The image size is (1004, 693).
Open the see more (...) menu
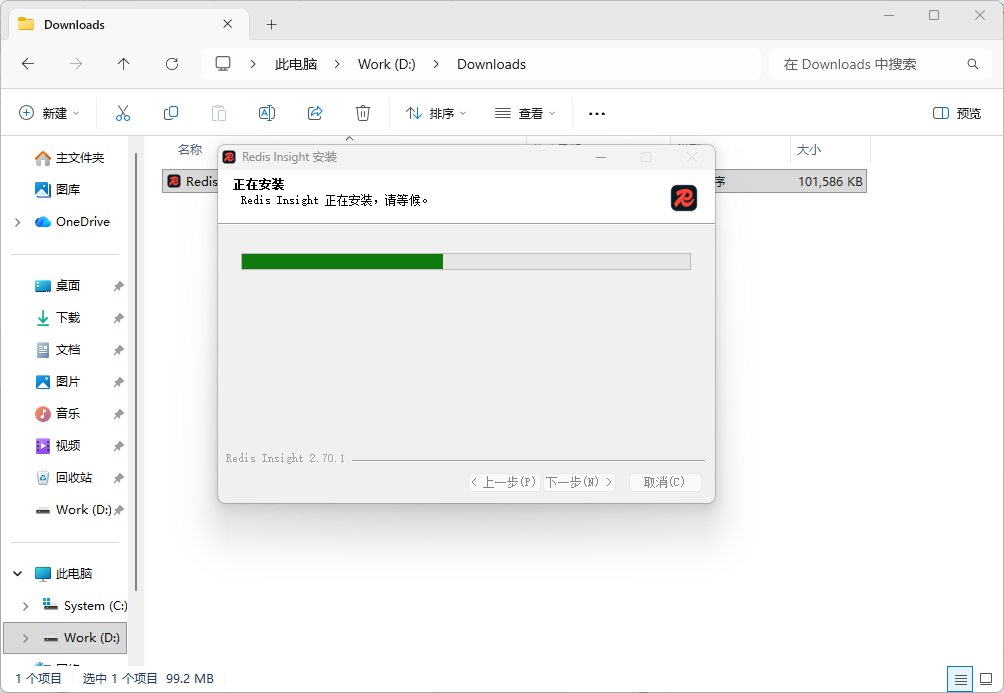[596, 113]
